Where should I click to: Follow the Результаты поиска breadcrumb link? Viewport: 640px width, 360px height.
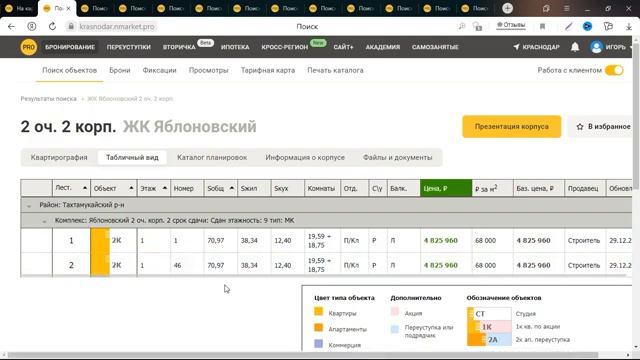(49, 99)
